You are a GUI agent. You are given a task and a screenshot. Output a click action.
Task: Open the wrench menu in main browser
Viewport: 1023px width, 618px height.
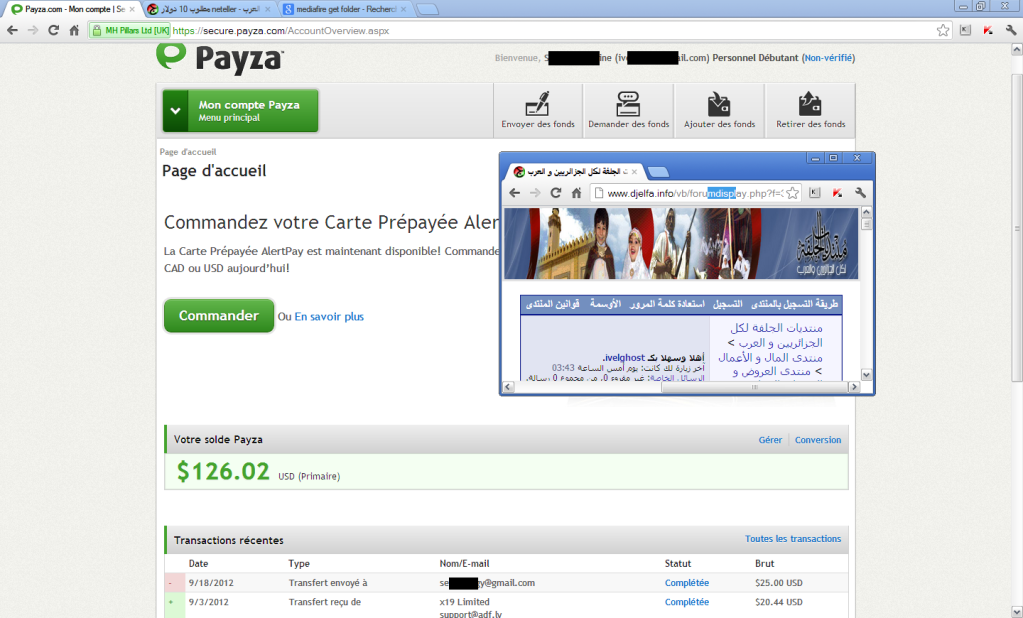1011,30
